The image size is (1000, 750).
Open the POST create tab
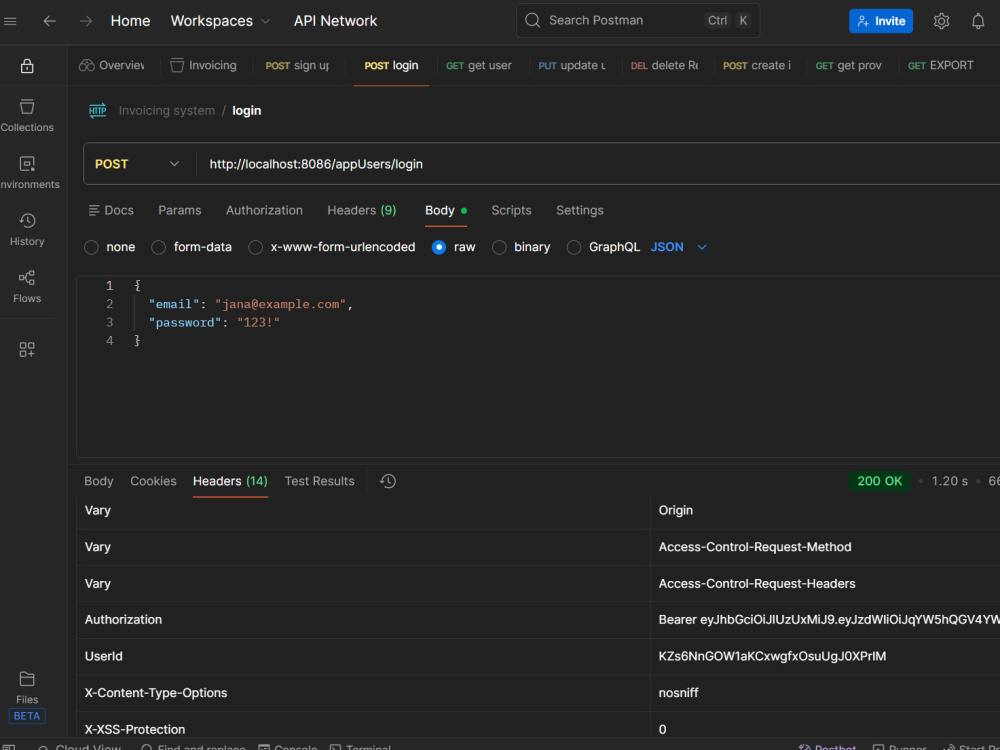[x=756, y=65]
